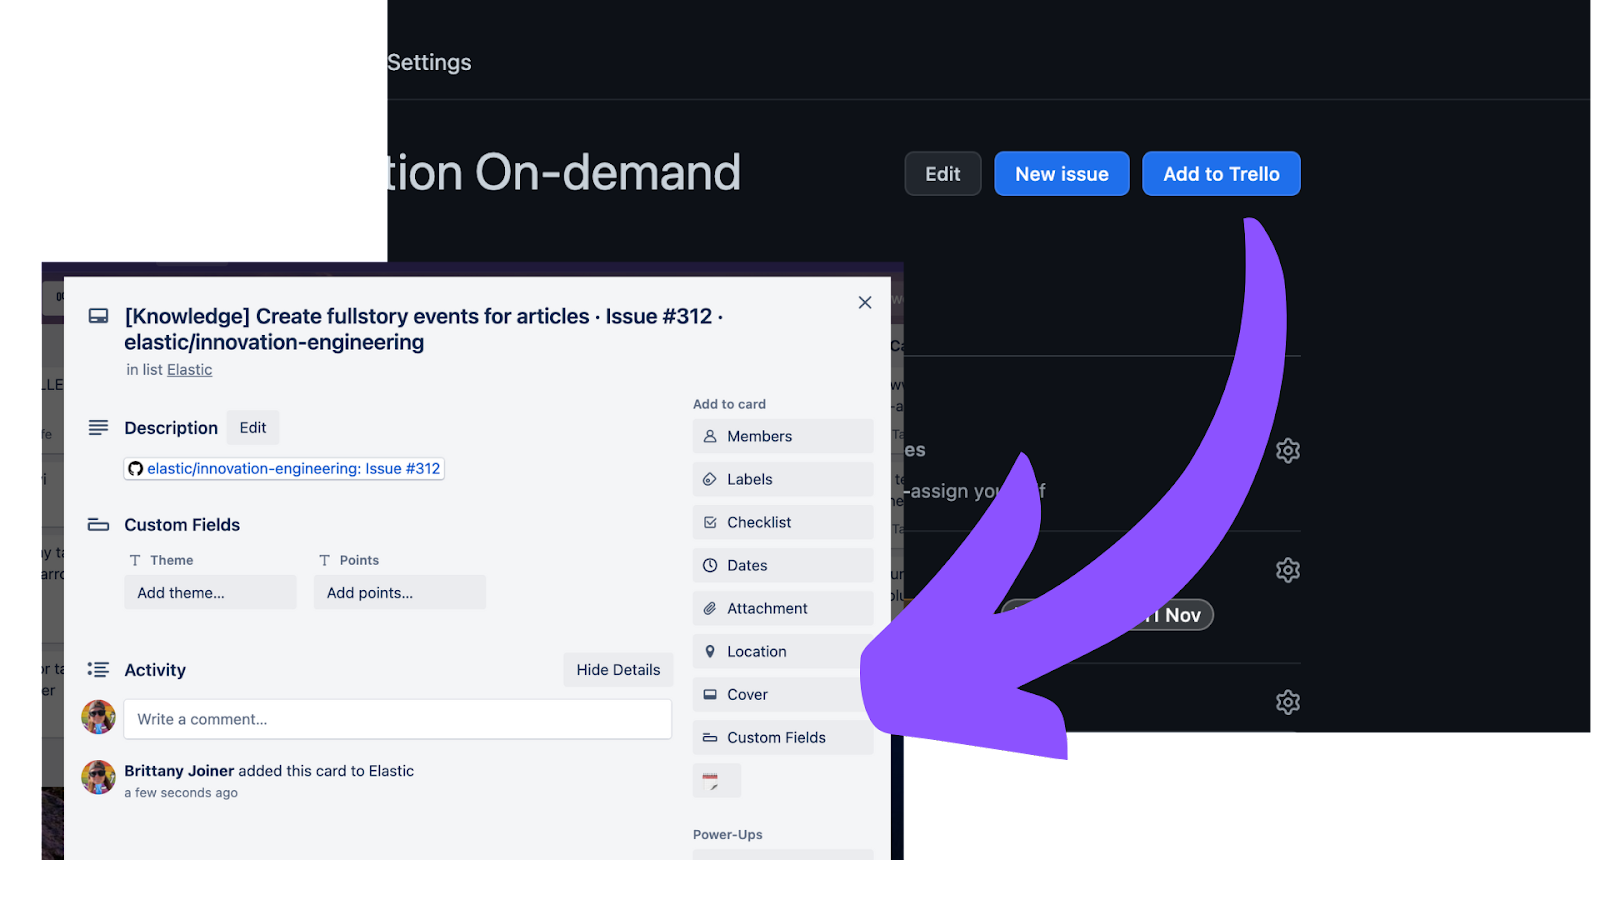Screen dimensions: 1600x900
Task: Open the Elastic list link
Action: (x=190, y=370)
